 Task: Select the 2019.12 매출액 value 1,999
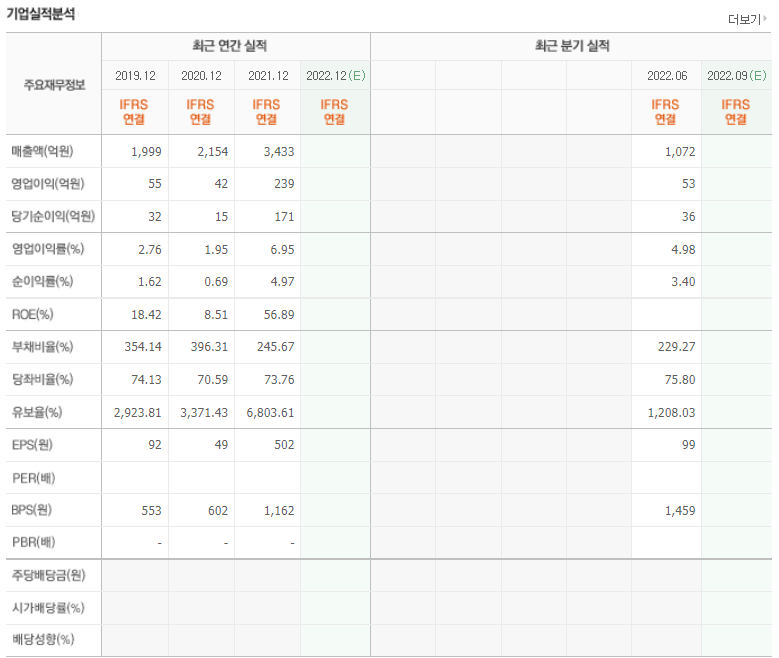pos(146,152)
